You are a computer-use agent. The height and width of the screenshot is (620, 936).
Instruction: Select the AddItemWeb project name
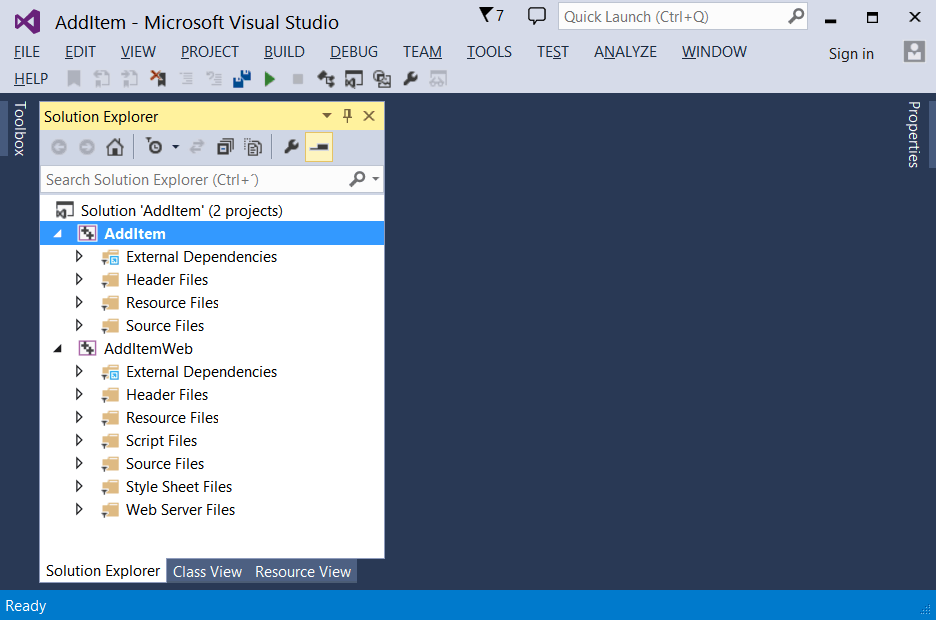click(x=148, y=349)
